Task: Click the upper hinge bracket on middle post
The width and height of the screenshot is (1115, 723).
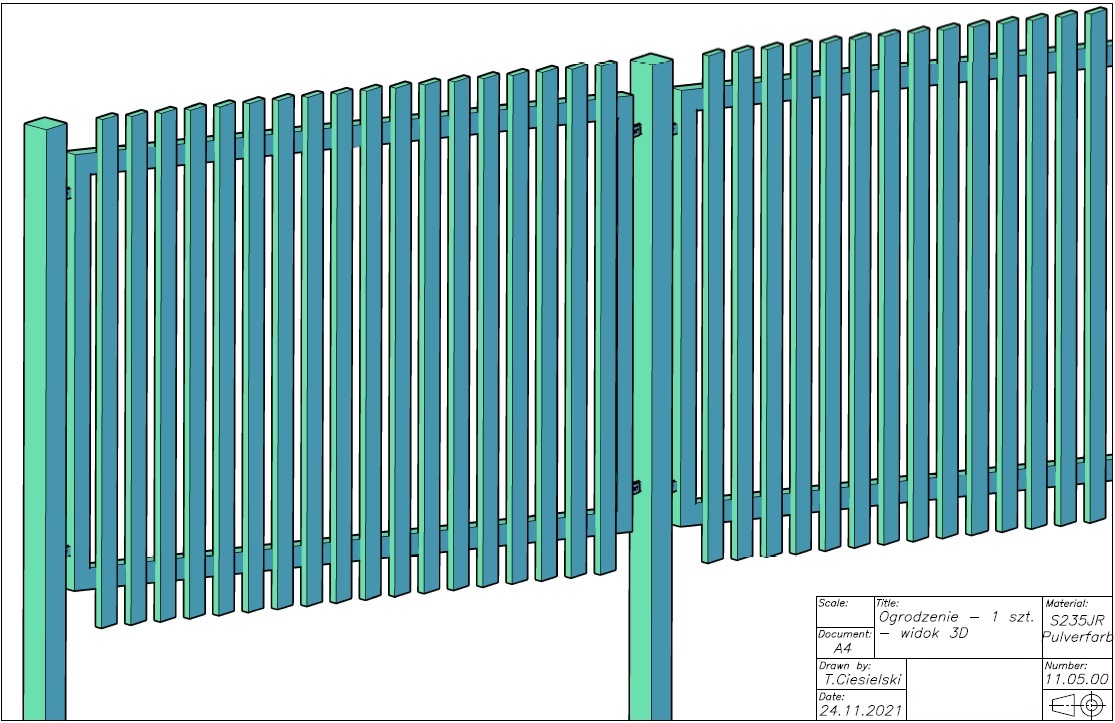Action: point(636,130)
